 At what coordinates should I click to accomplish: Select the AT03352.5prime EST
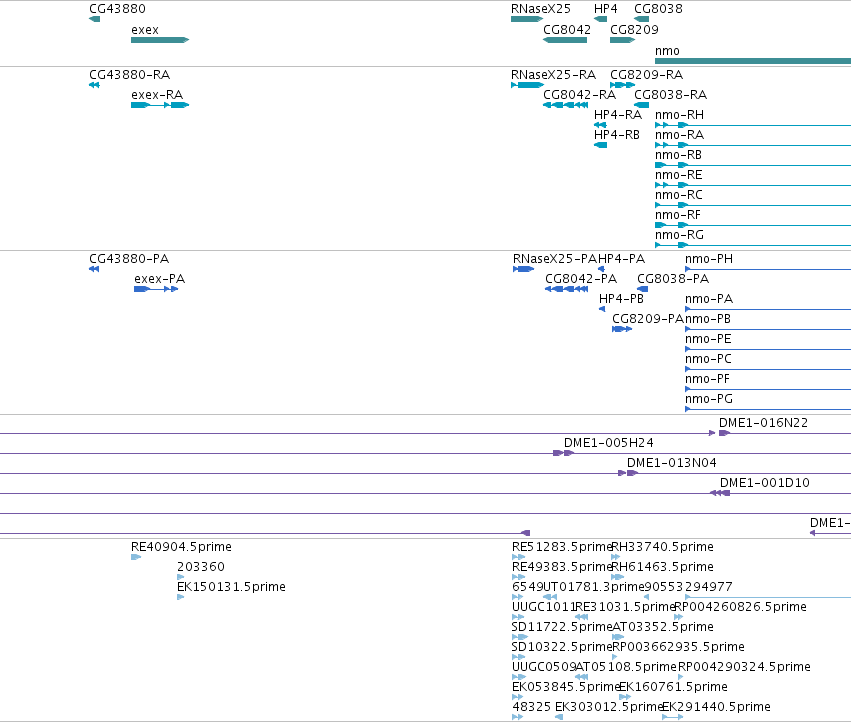pos(618,637)
